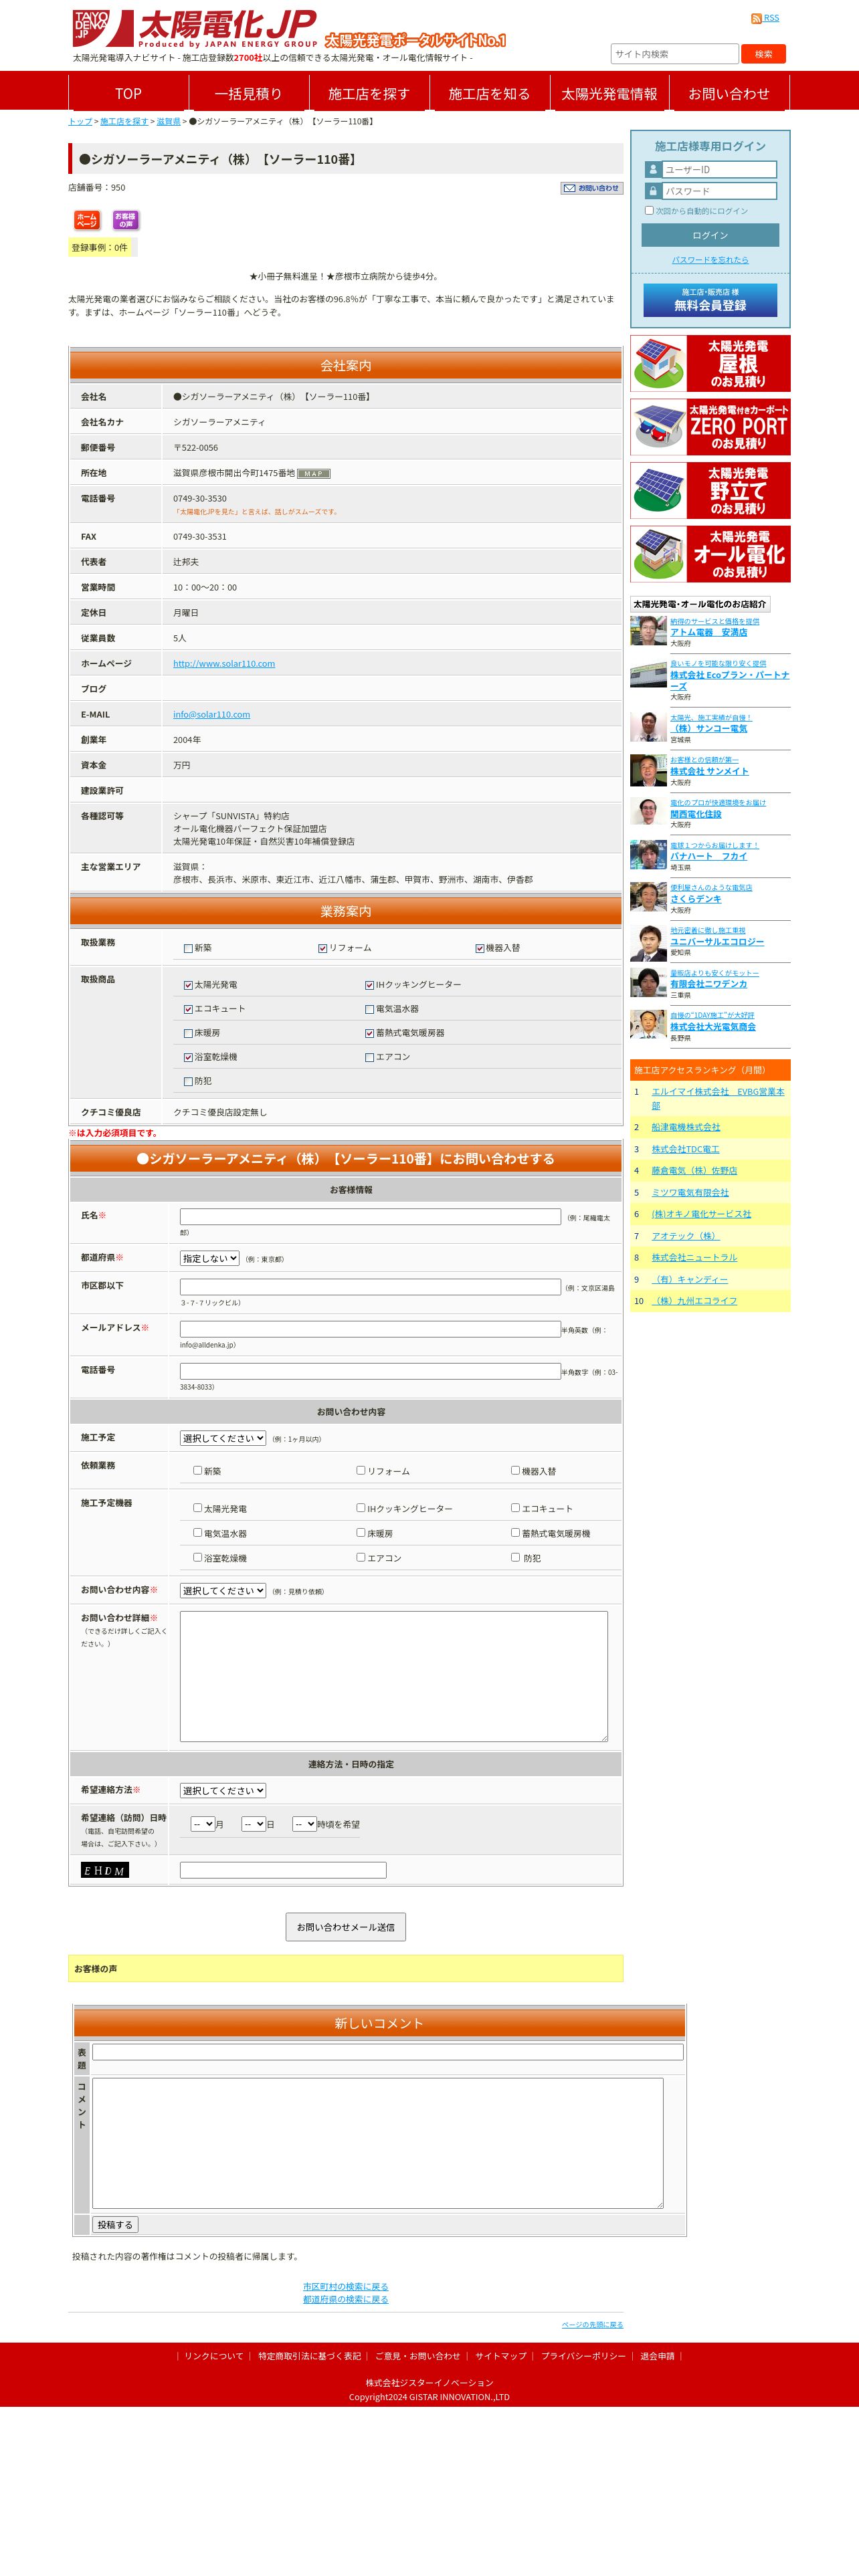Click the ログイン button

click(x=710, y=236)
